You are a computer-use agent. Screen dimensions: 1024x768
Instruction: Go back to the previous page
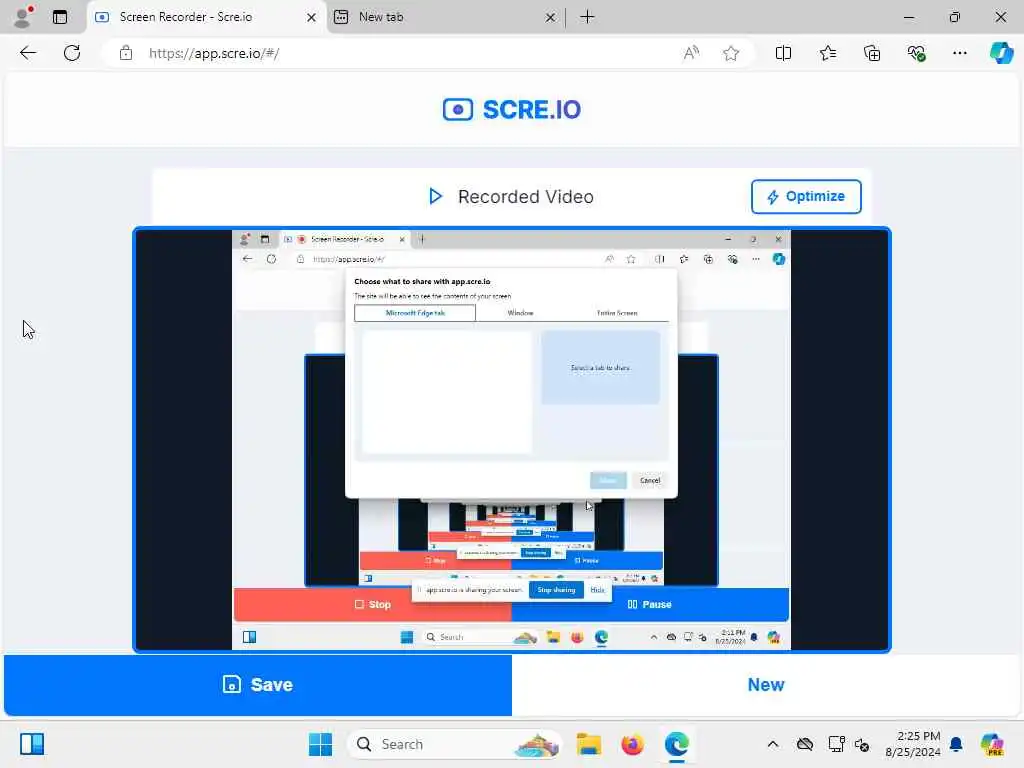pos(28,53)
